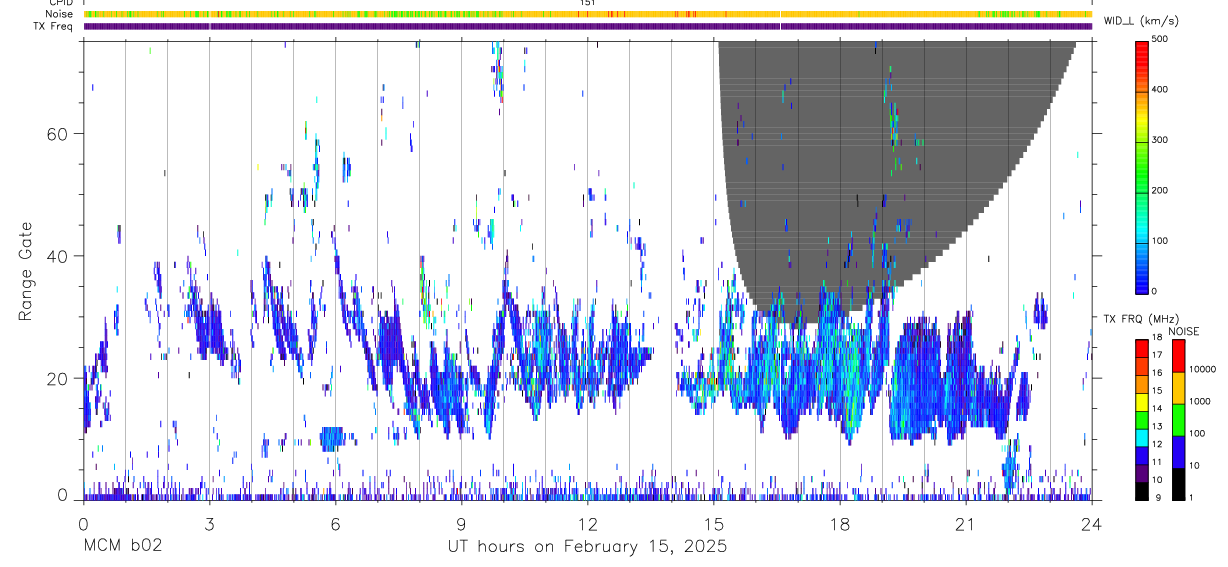Click the UT hour tick label 6
Image resolution: width=1228 pixels, height=567 pixels.
point(335,523)
